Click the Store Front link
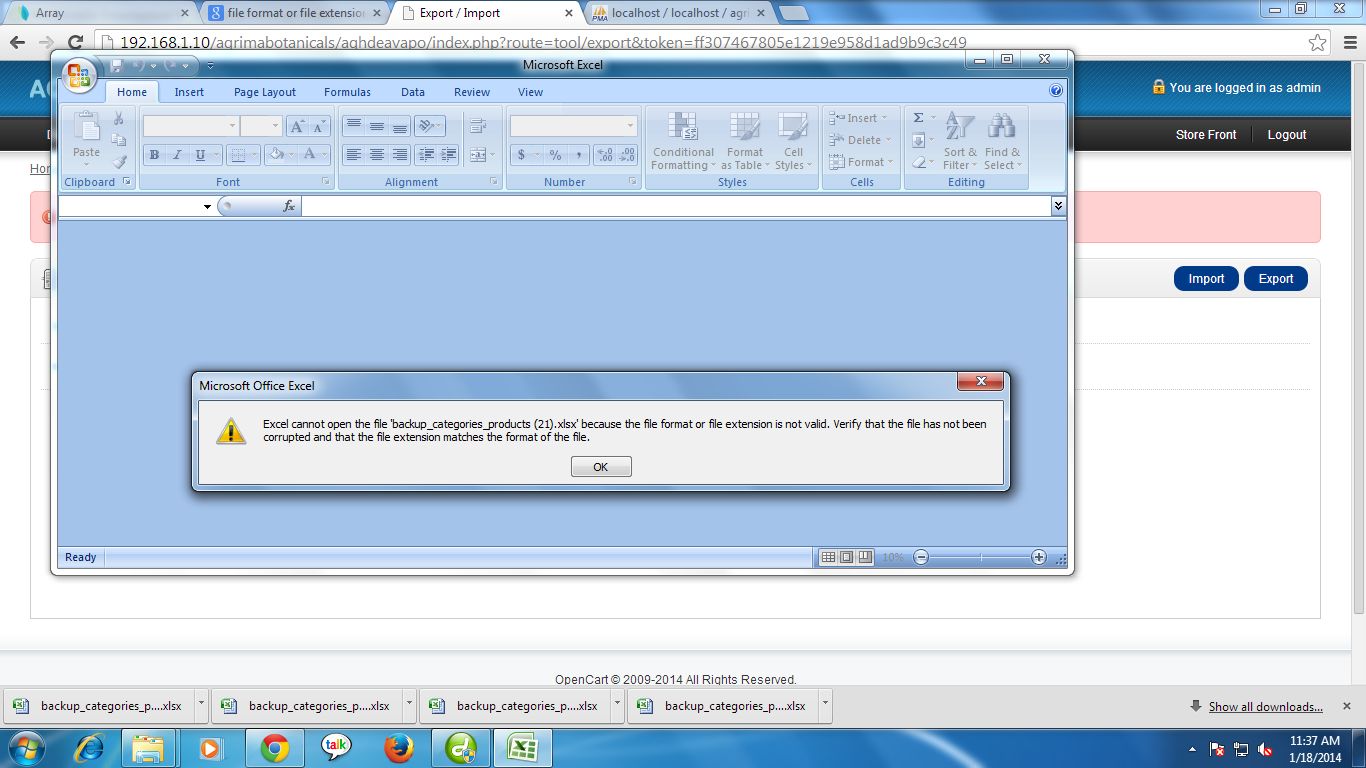This screenshot has width=1366, height=768. tap(1206, 134)
